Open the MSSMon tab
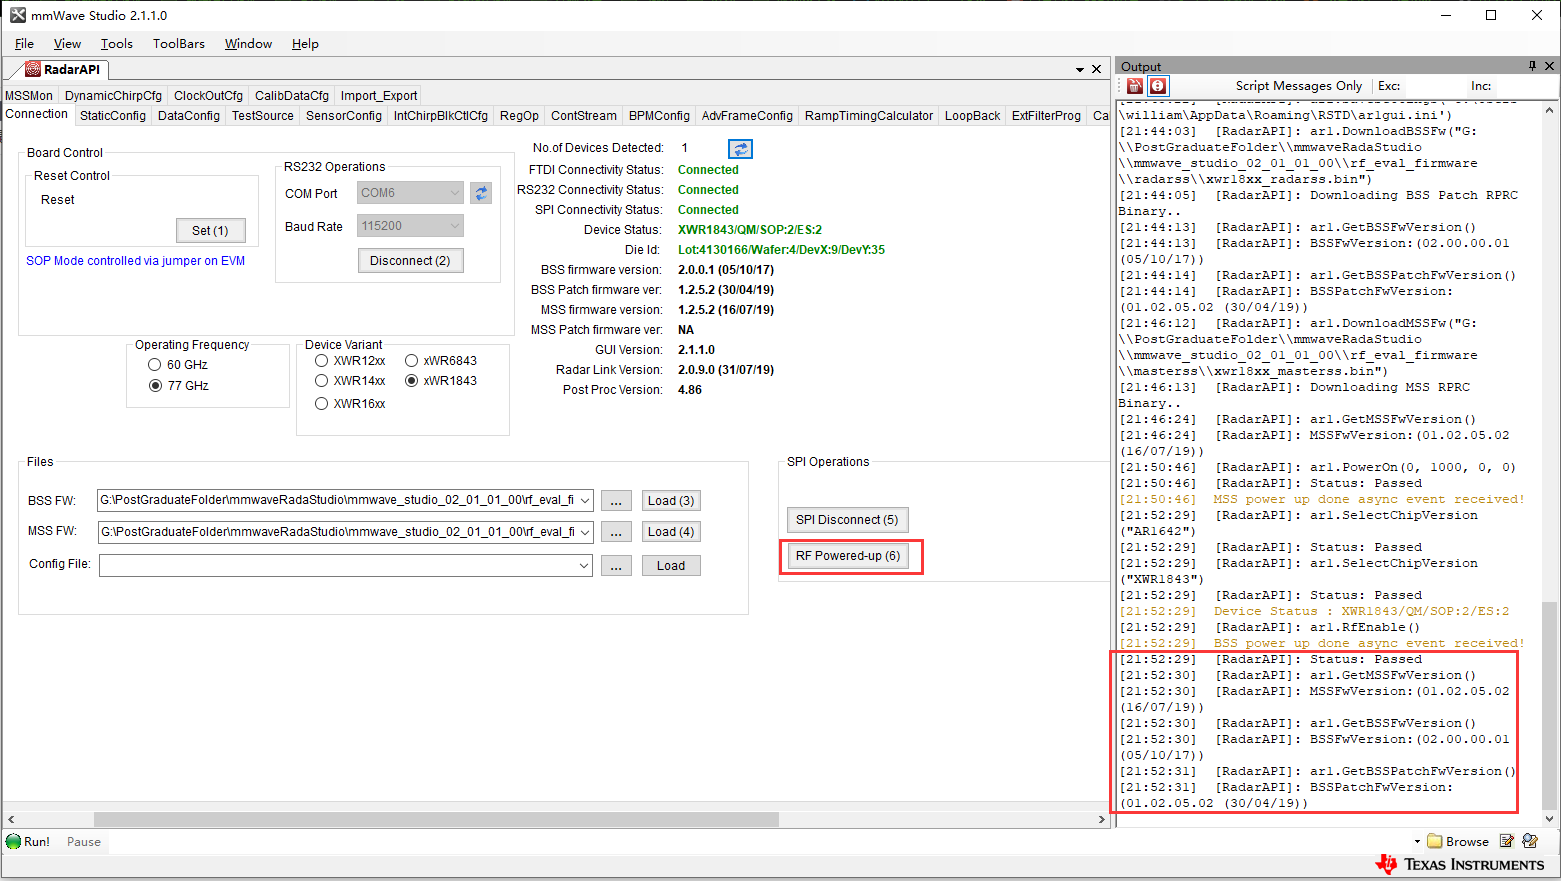This screenshot has width=1561, height=881. click(x=29, y=96)
